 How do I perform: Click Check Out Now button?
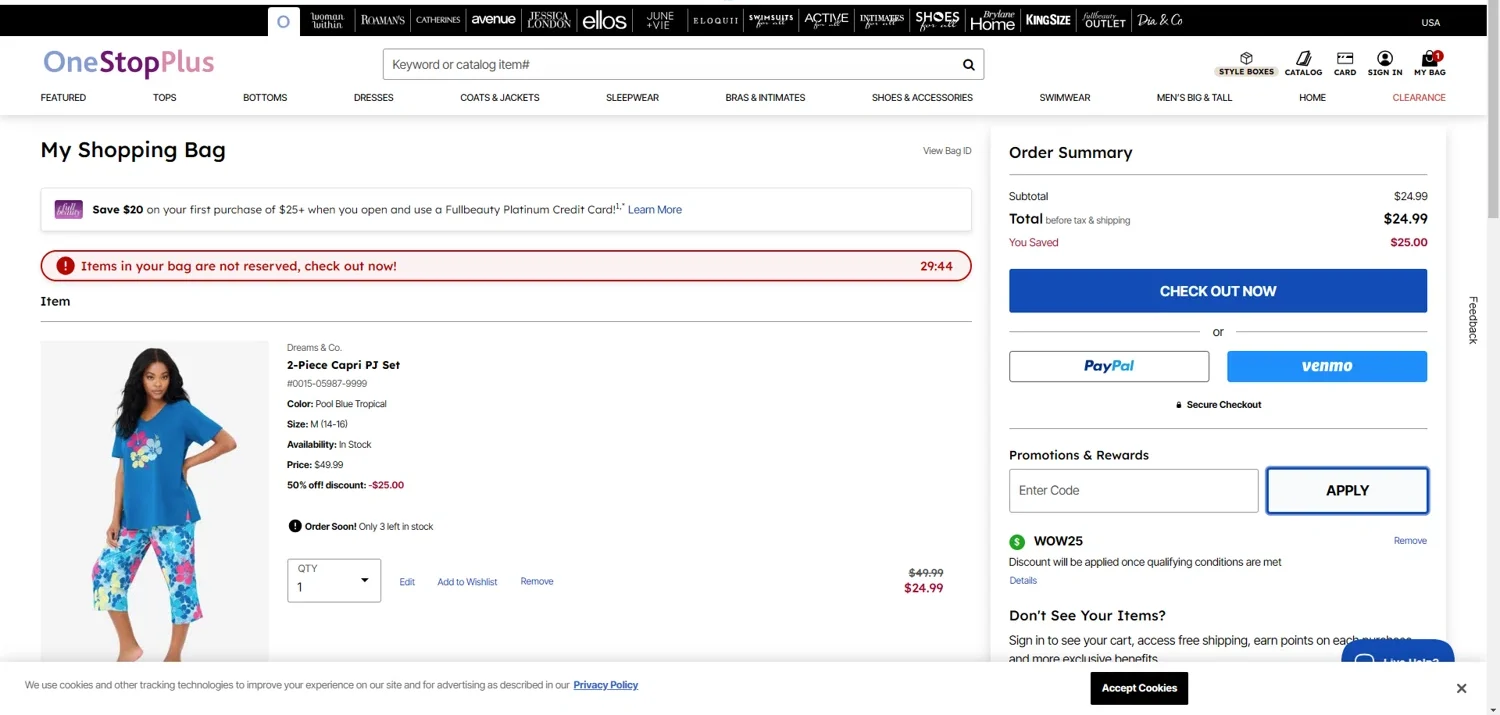1218,291
